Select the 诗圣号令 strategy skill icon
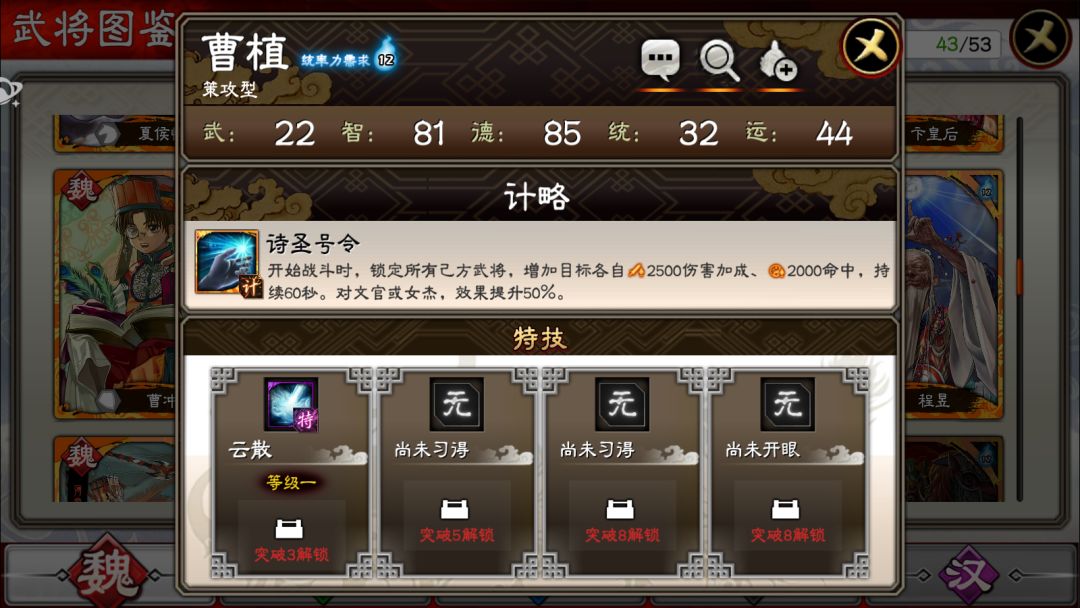This screenshot has width=1080, height=608. [227, 263]
